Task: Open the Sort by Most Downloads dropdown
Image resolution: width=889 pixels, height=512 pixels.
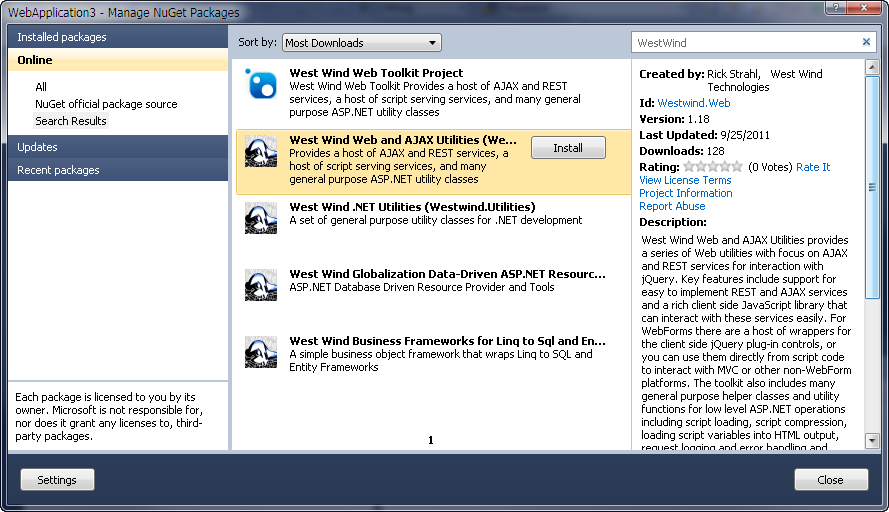Action: point(360,43)
